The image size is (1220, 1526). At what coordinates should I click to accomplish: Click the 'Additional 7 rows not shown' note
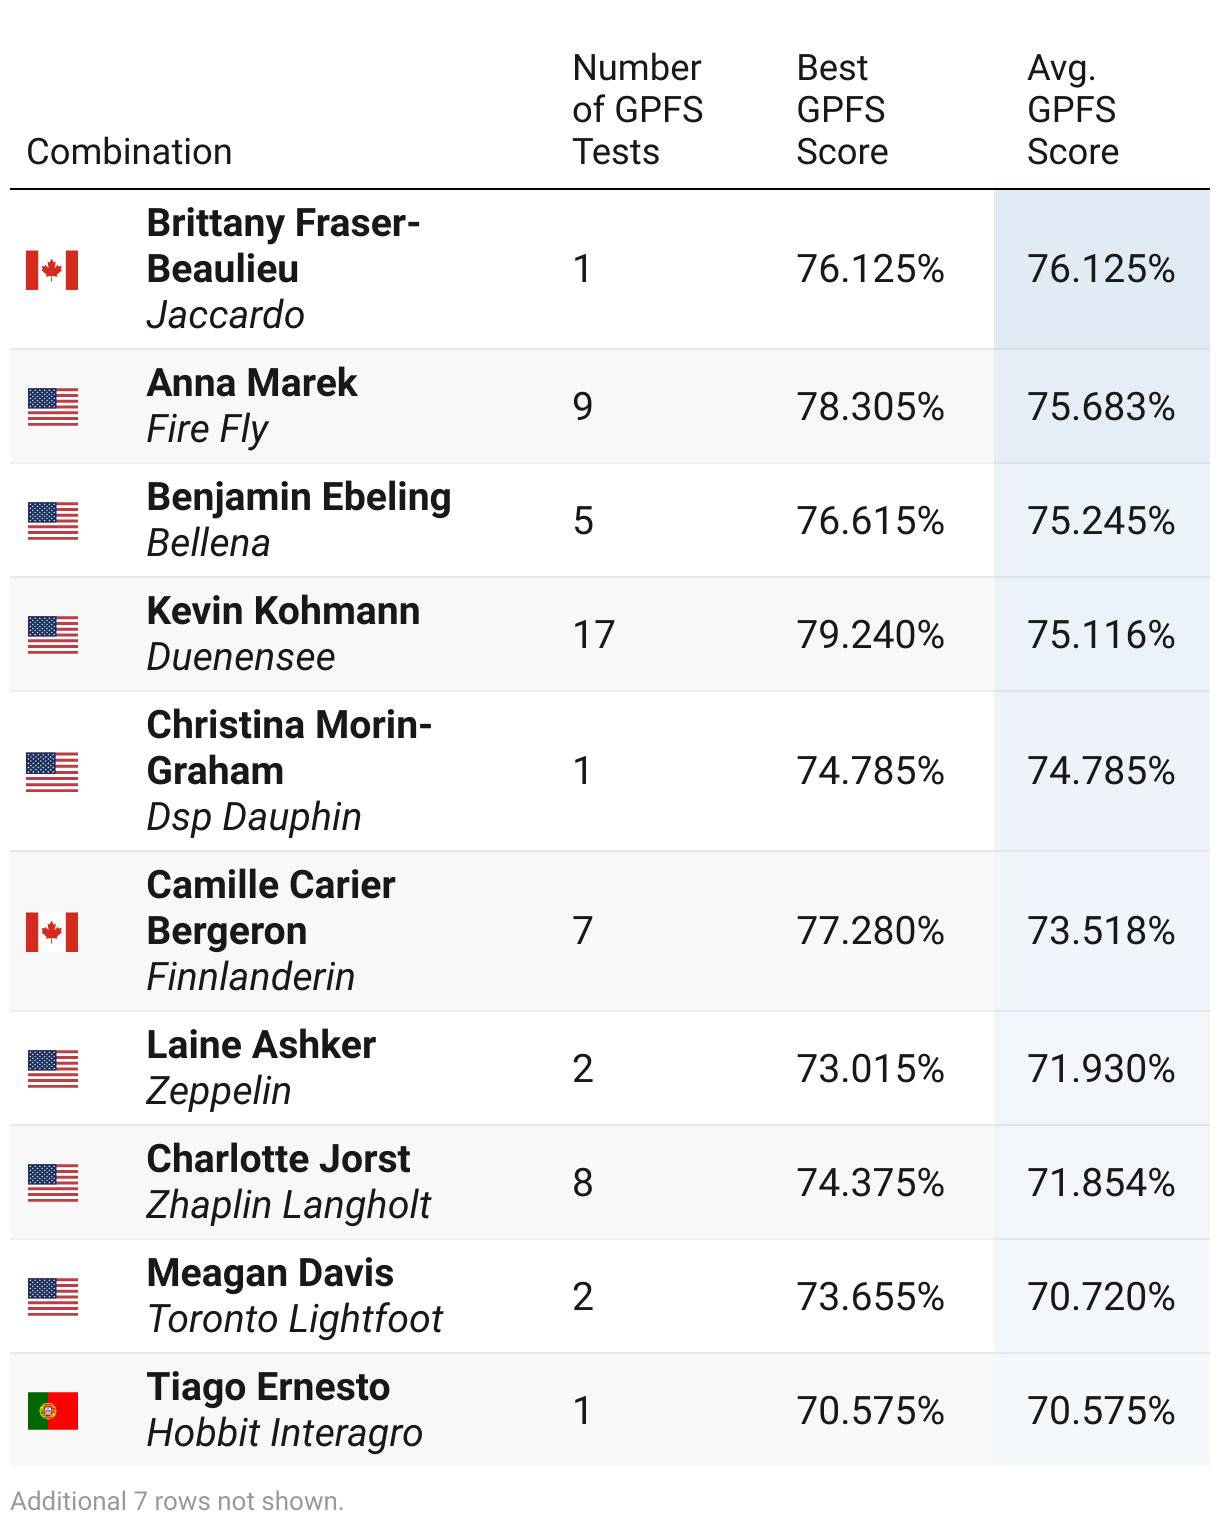177,1501
